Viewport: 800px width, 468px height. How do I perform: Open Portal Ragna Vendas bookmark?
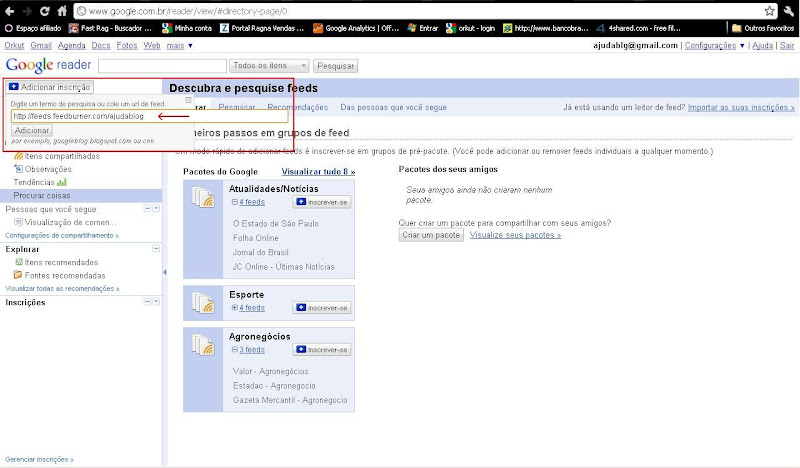coord(262,28)
